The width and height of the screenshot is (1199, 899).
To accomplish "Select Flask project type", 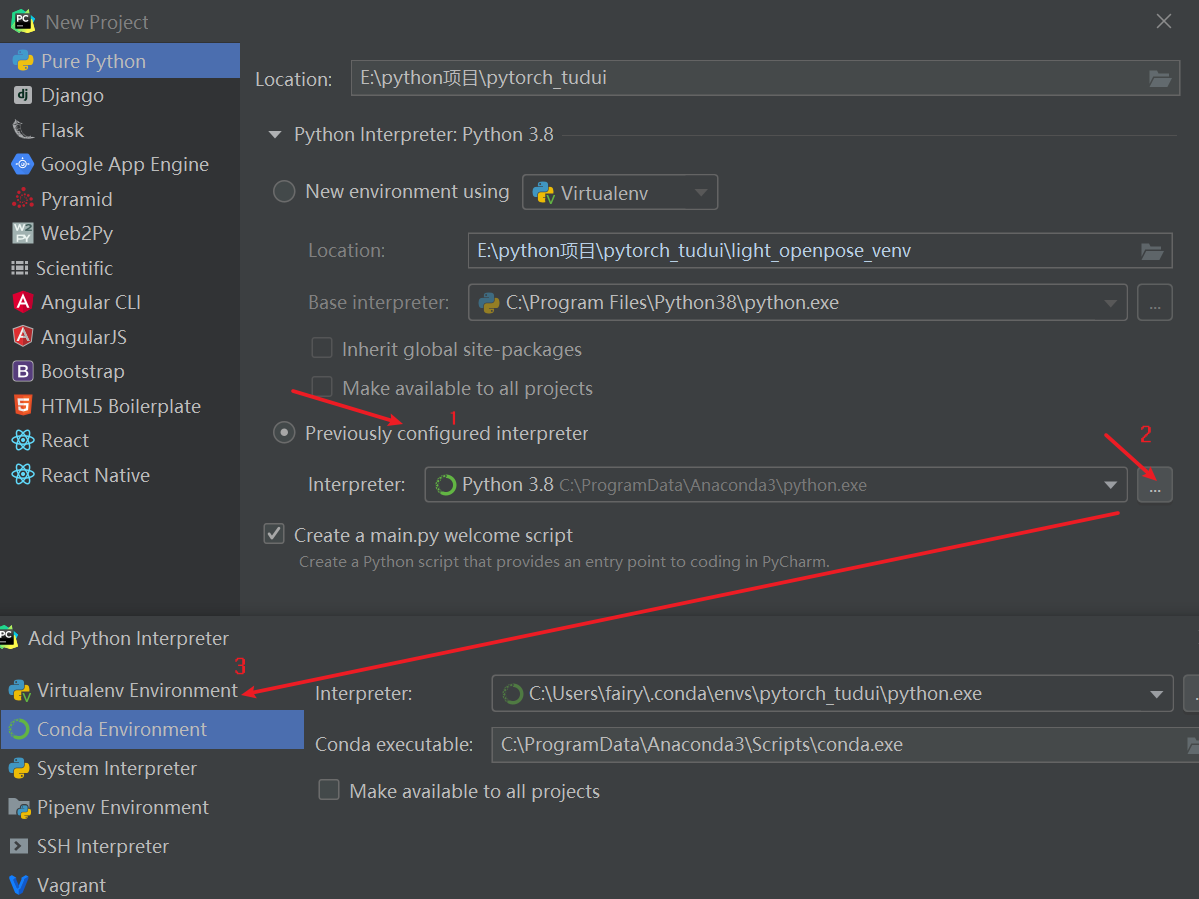I will [120, 130].
